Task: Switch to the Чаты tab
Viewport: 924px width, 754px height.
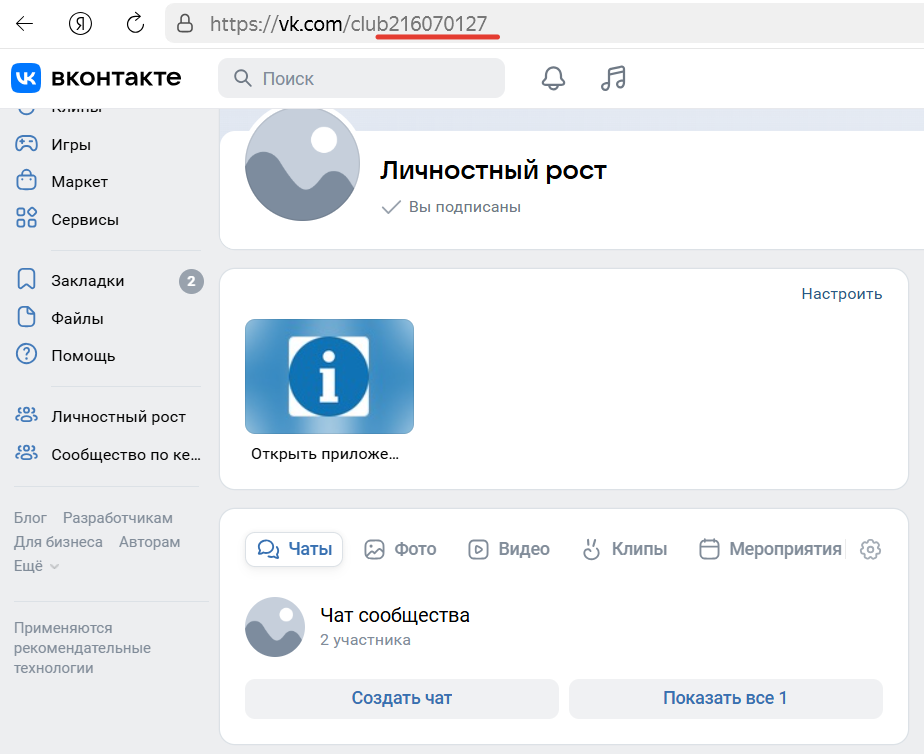Action: click(294, 549)
